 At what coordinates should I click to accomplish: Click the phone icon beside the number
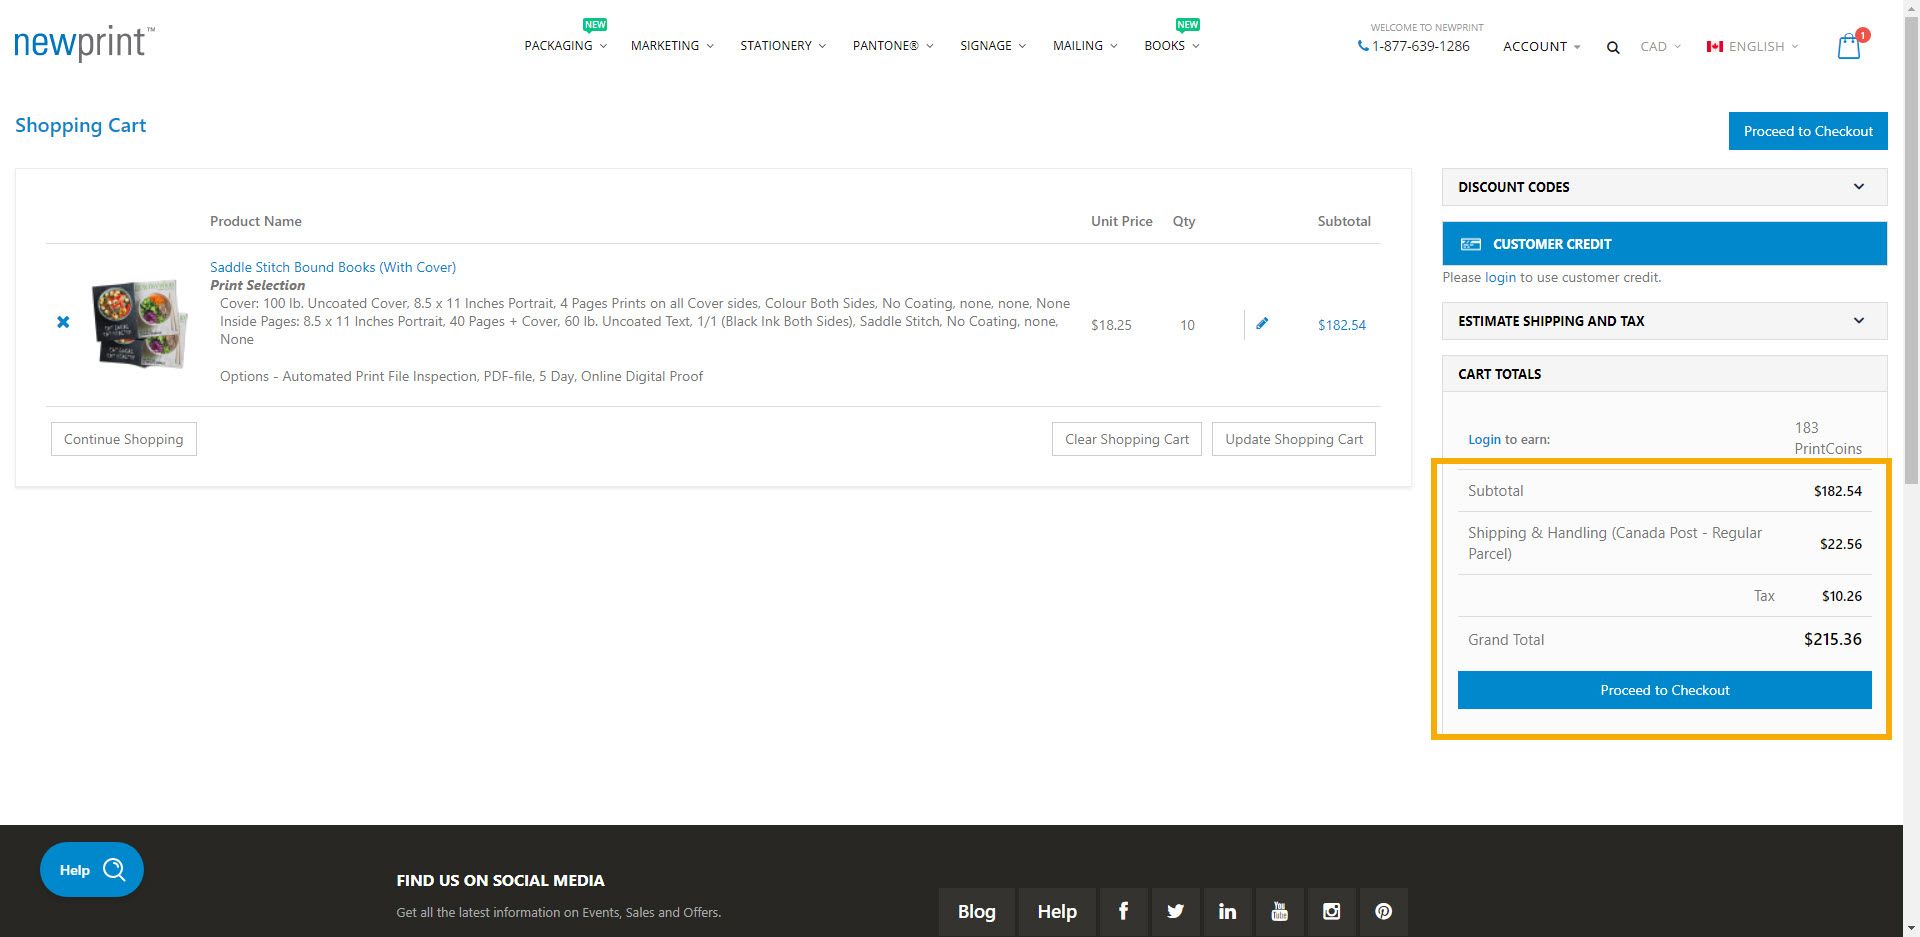tap(1361, 46)
